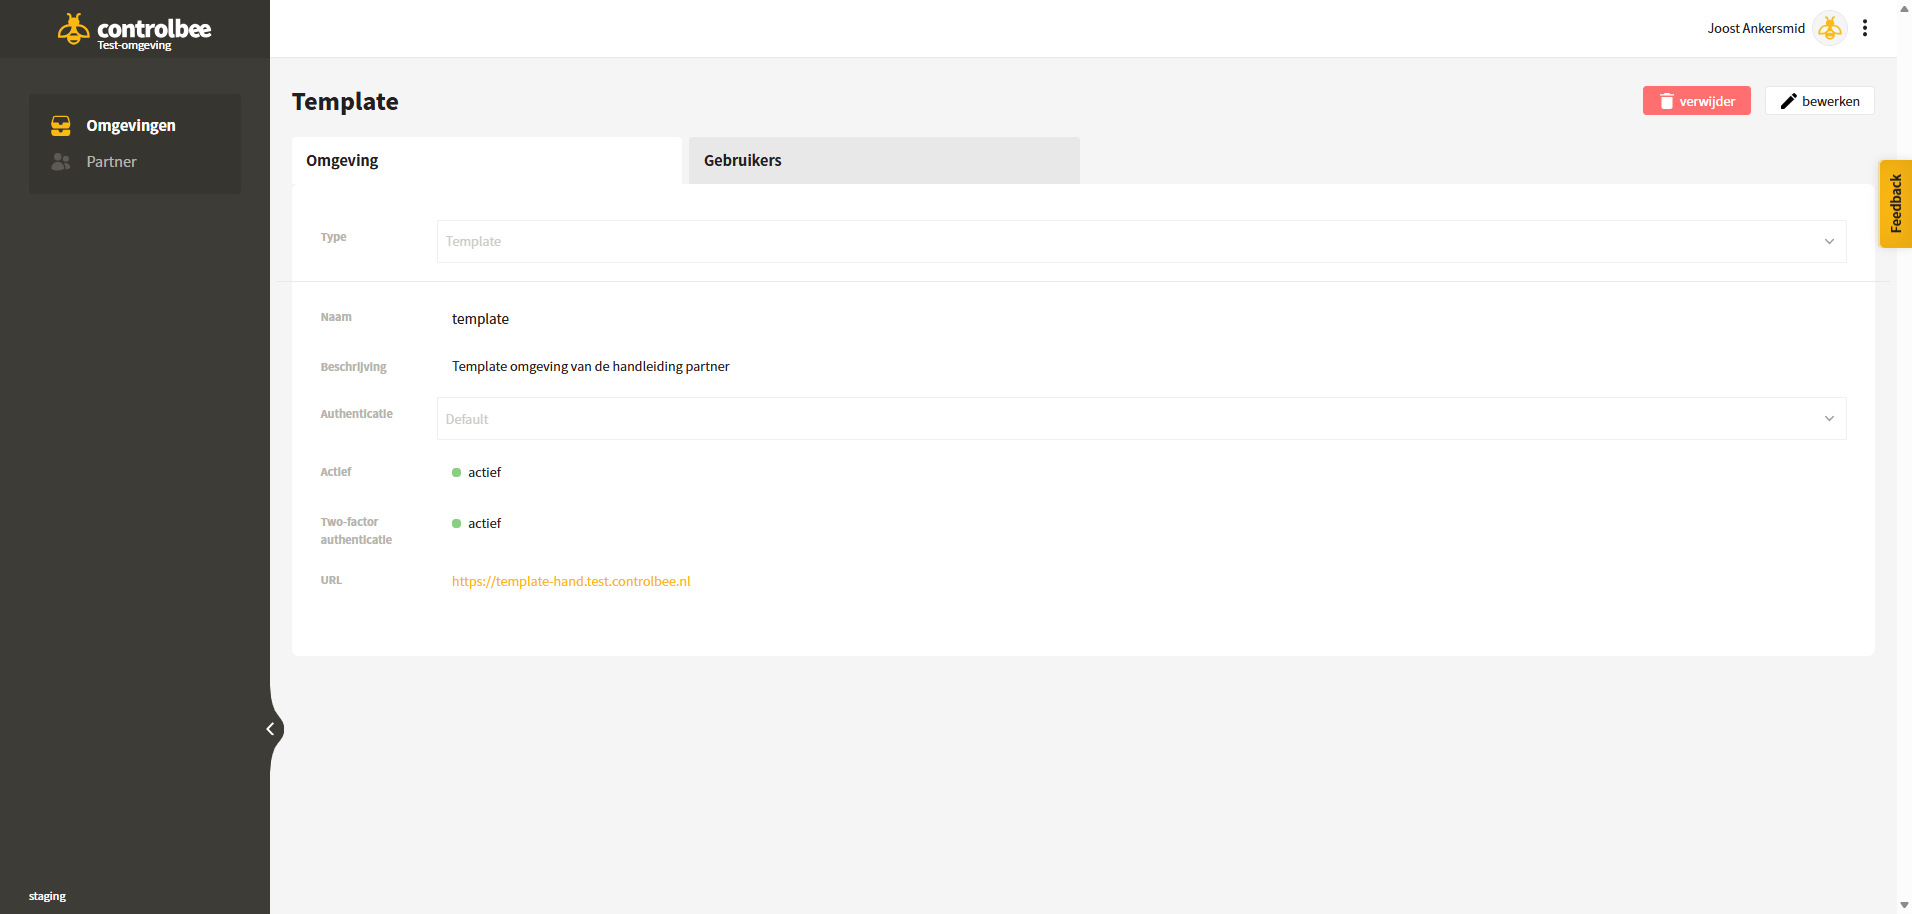The image size is (1912, 914).
Task: Click the vertical scrollbar down arrow
Action: coord(1904,906)
